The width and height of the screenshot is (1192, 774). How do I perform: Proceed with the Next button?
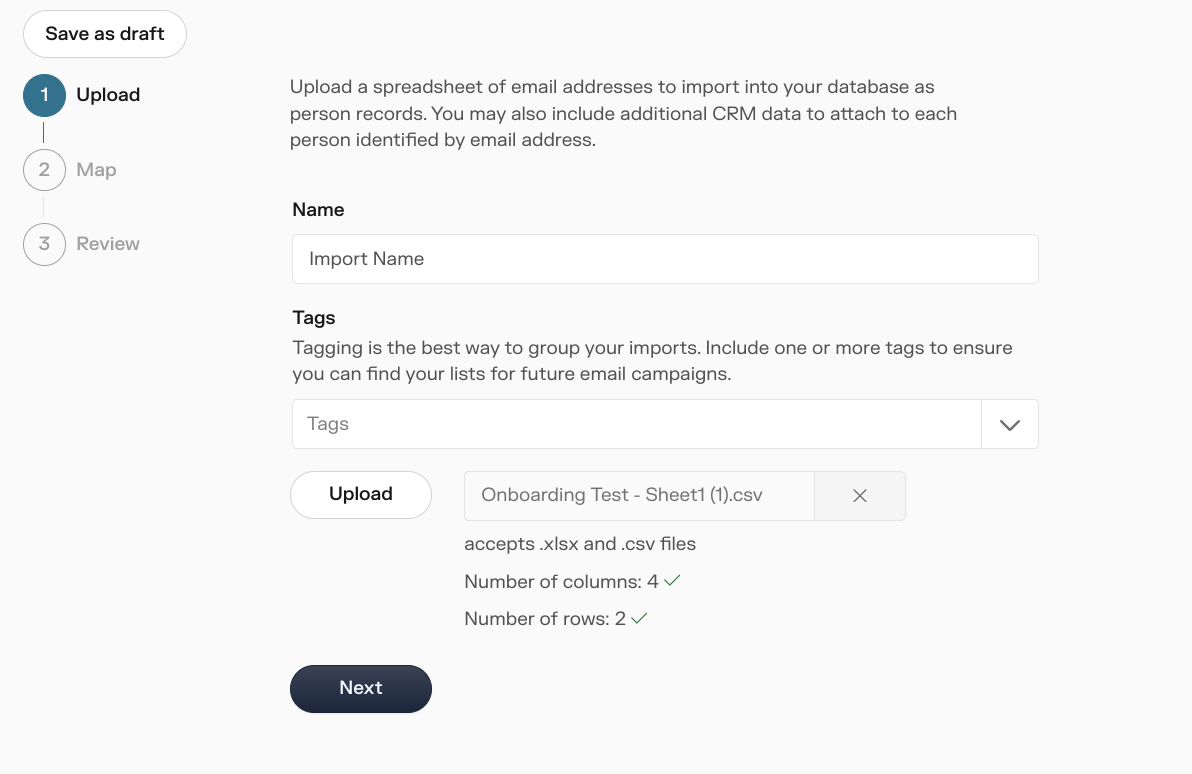click(x=361, y=689)
